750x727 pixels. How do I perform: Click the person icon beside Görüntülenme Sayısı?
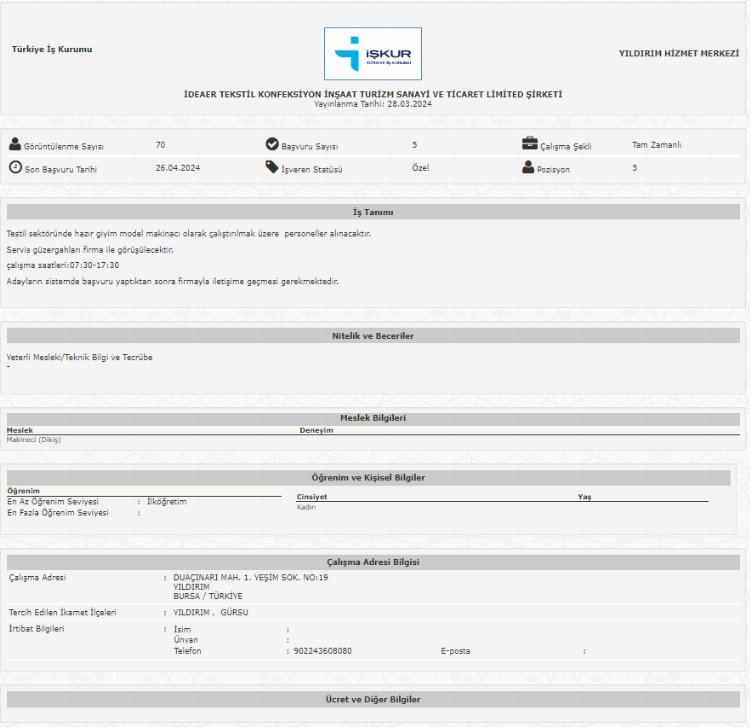14,145
